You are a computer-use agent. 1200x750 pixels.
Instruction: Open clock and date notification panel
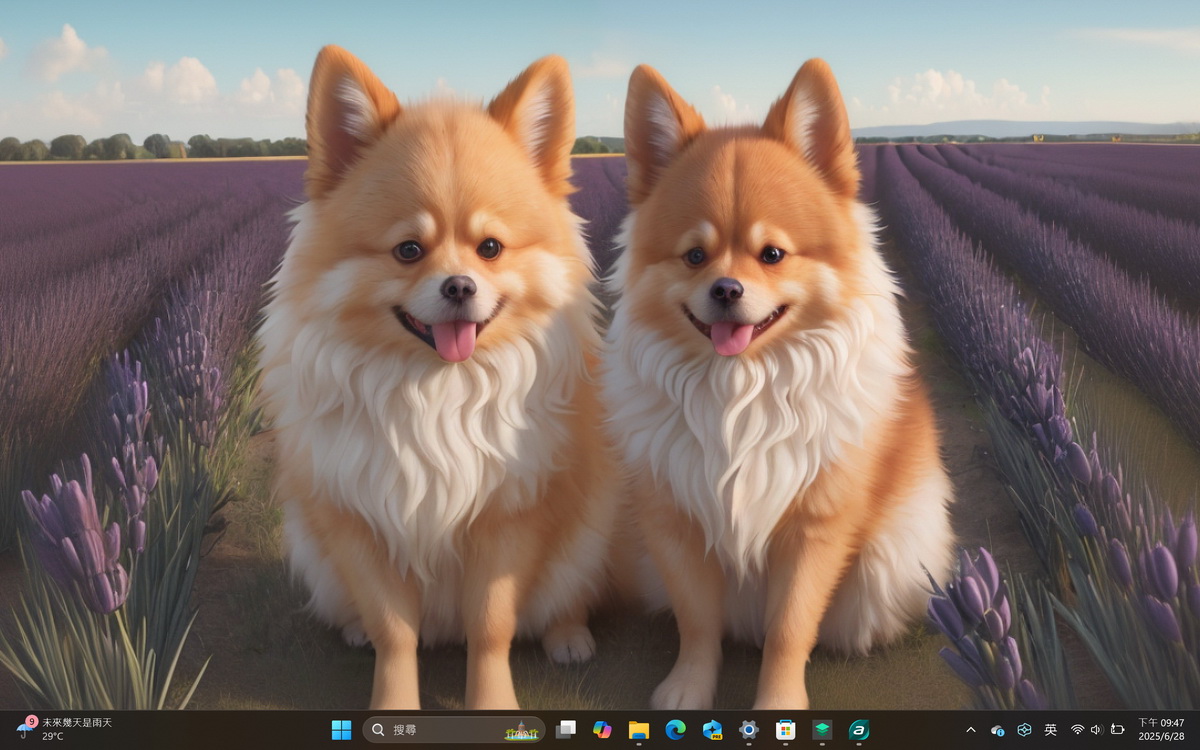pyautogui.click(x=1160, y=729)
